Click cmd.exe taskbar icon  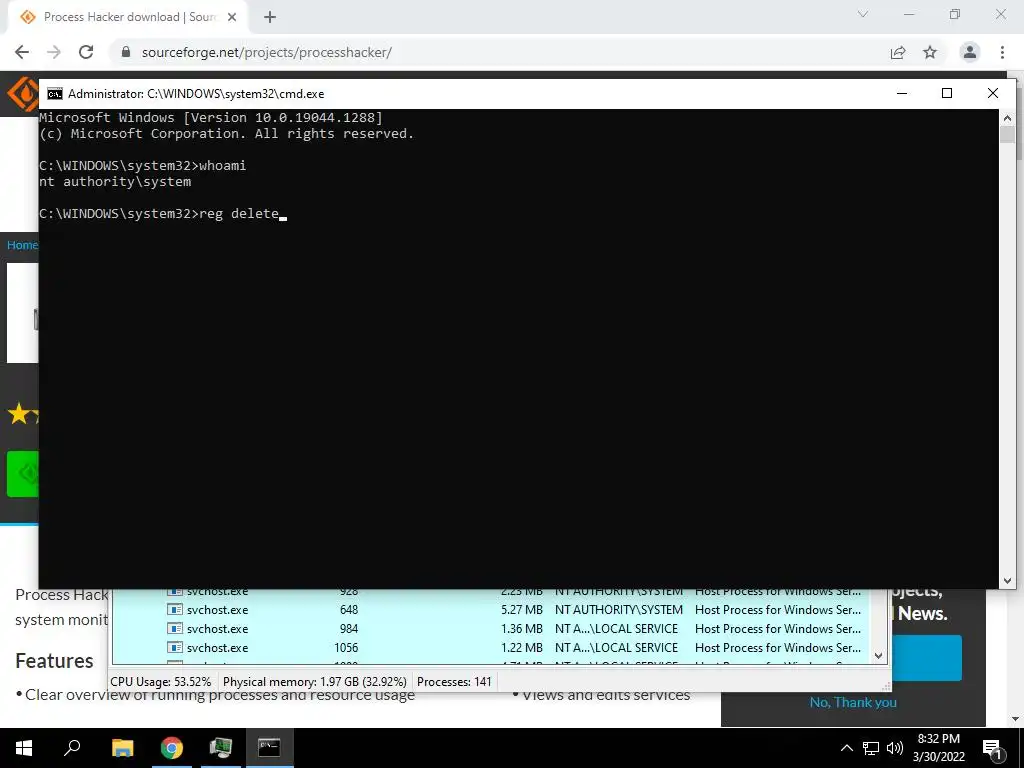tap(269, 748)
